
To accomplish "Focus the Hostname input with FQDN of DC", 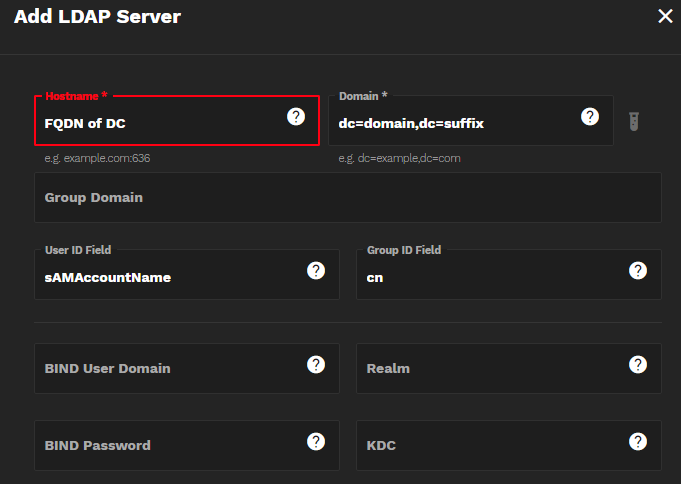I will click(x=160, y=123).
